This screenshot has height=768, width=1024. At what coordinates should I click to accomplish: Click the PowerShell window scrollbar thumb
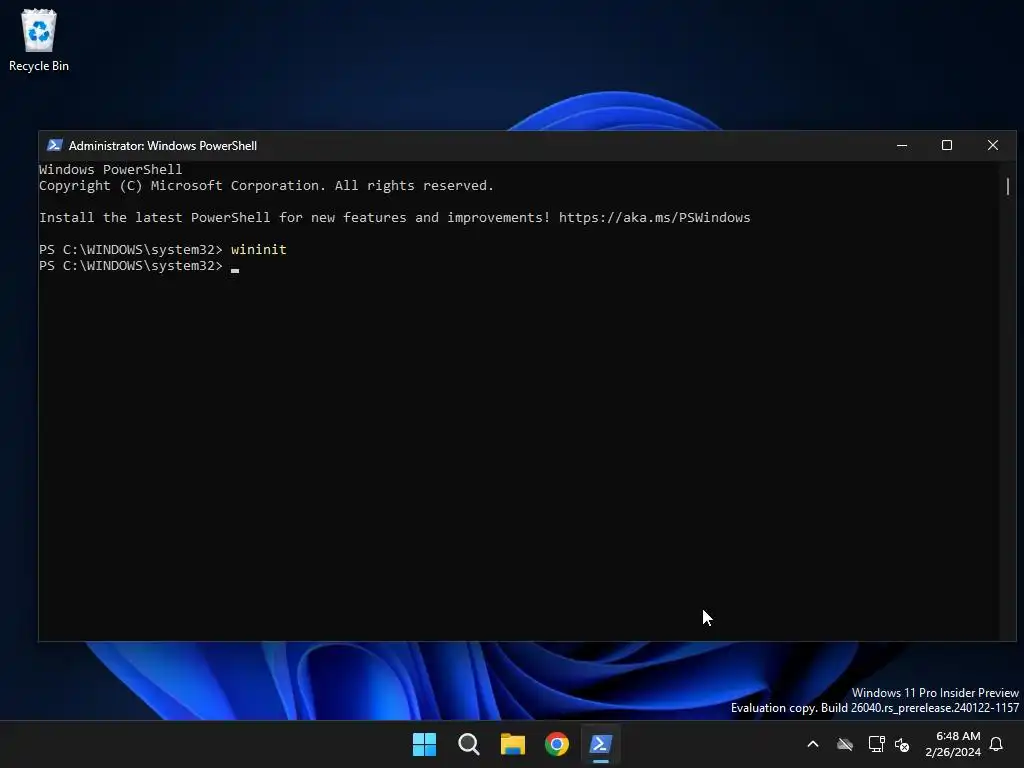pos(1008,186)
